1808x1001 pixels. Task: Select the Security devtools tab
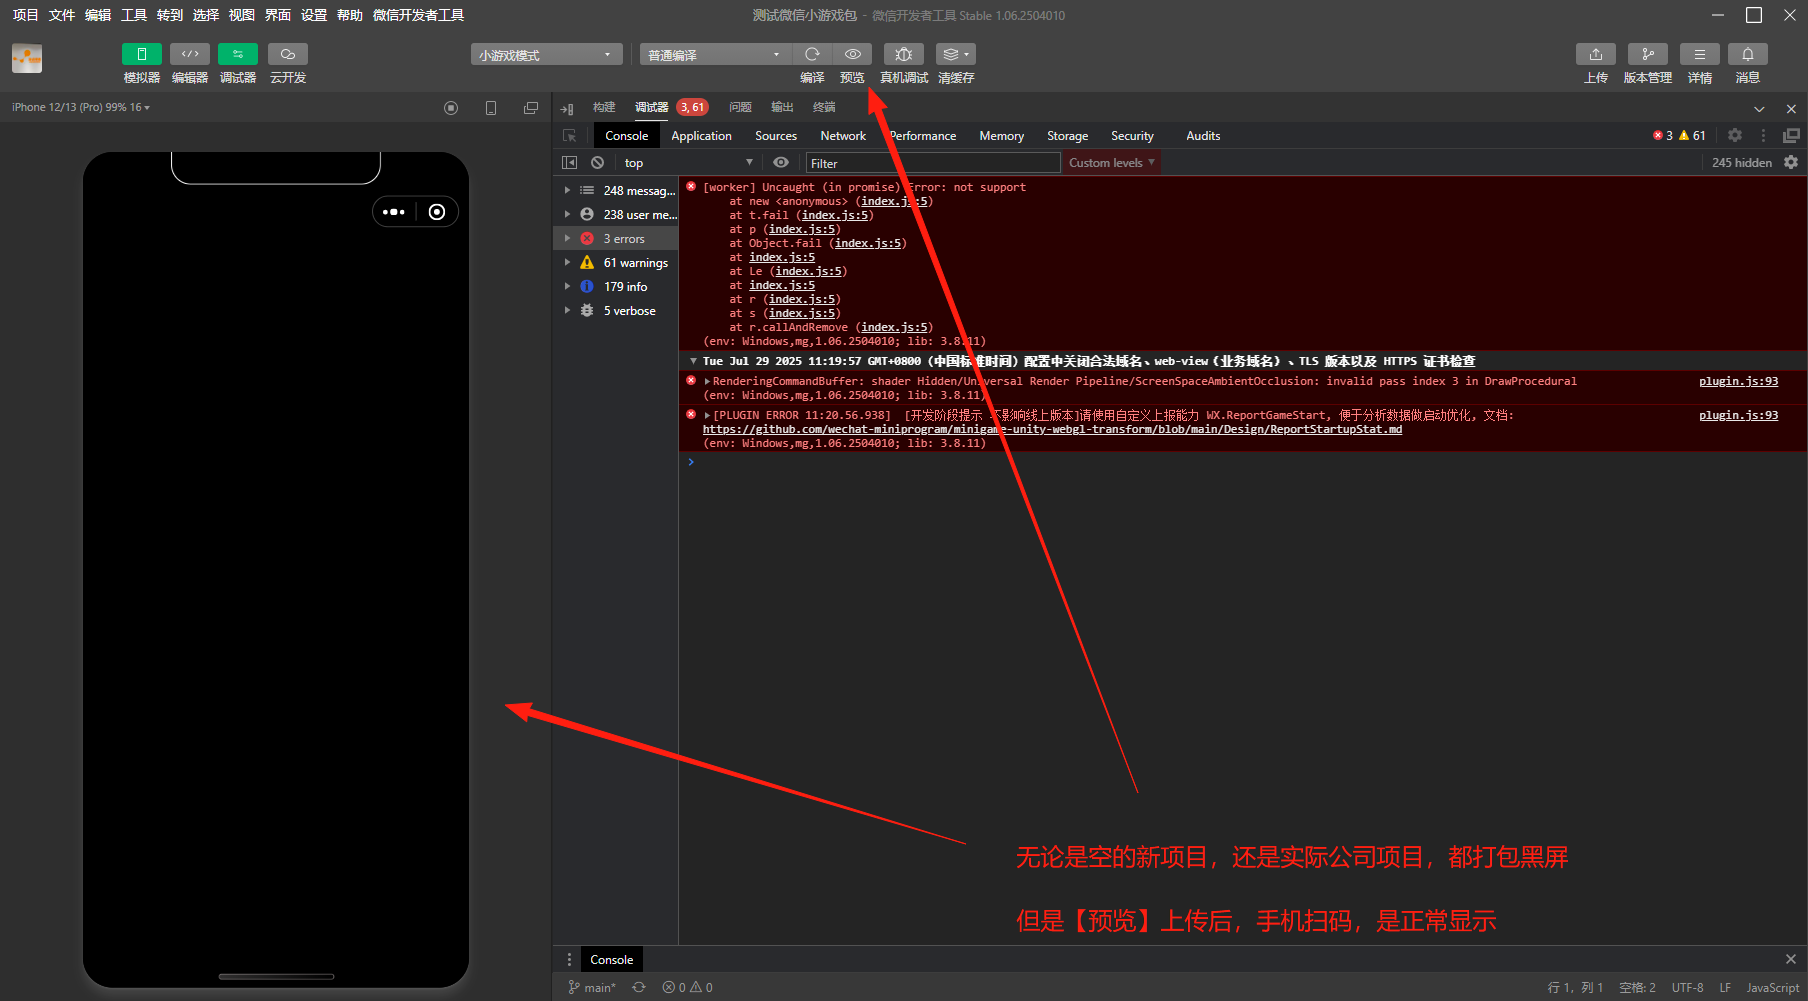point(1132,136)
